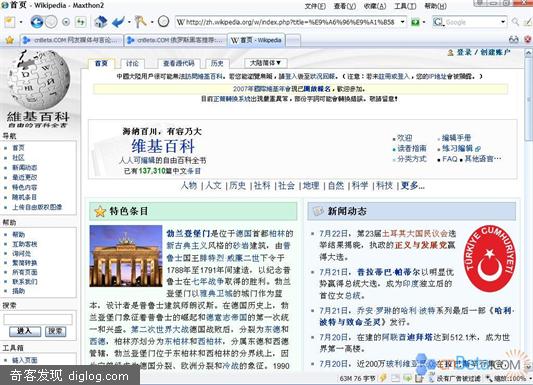Open the 最近更改 sidebar link
533x385 pixels.
pos(25,177)
